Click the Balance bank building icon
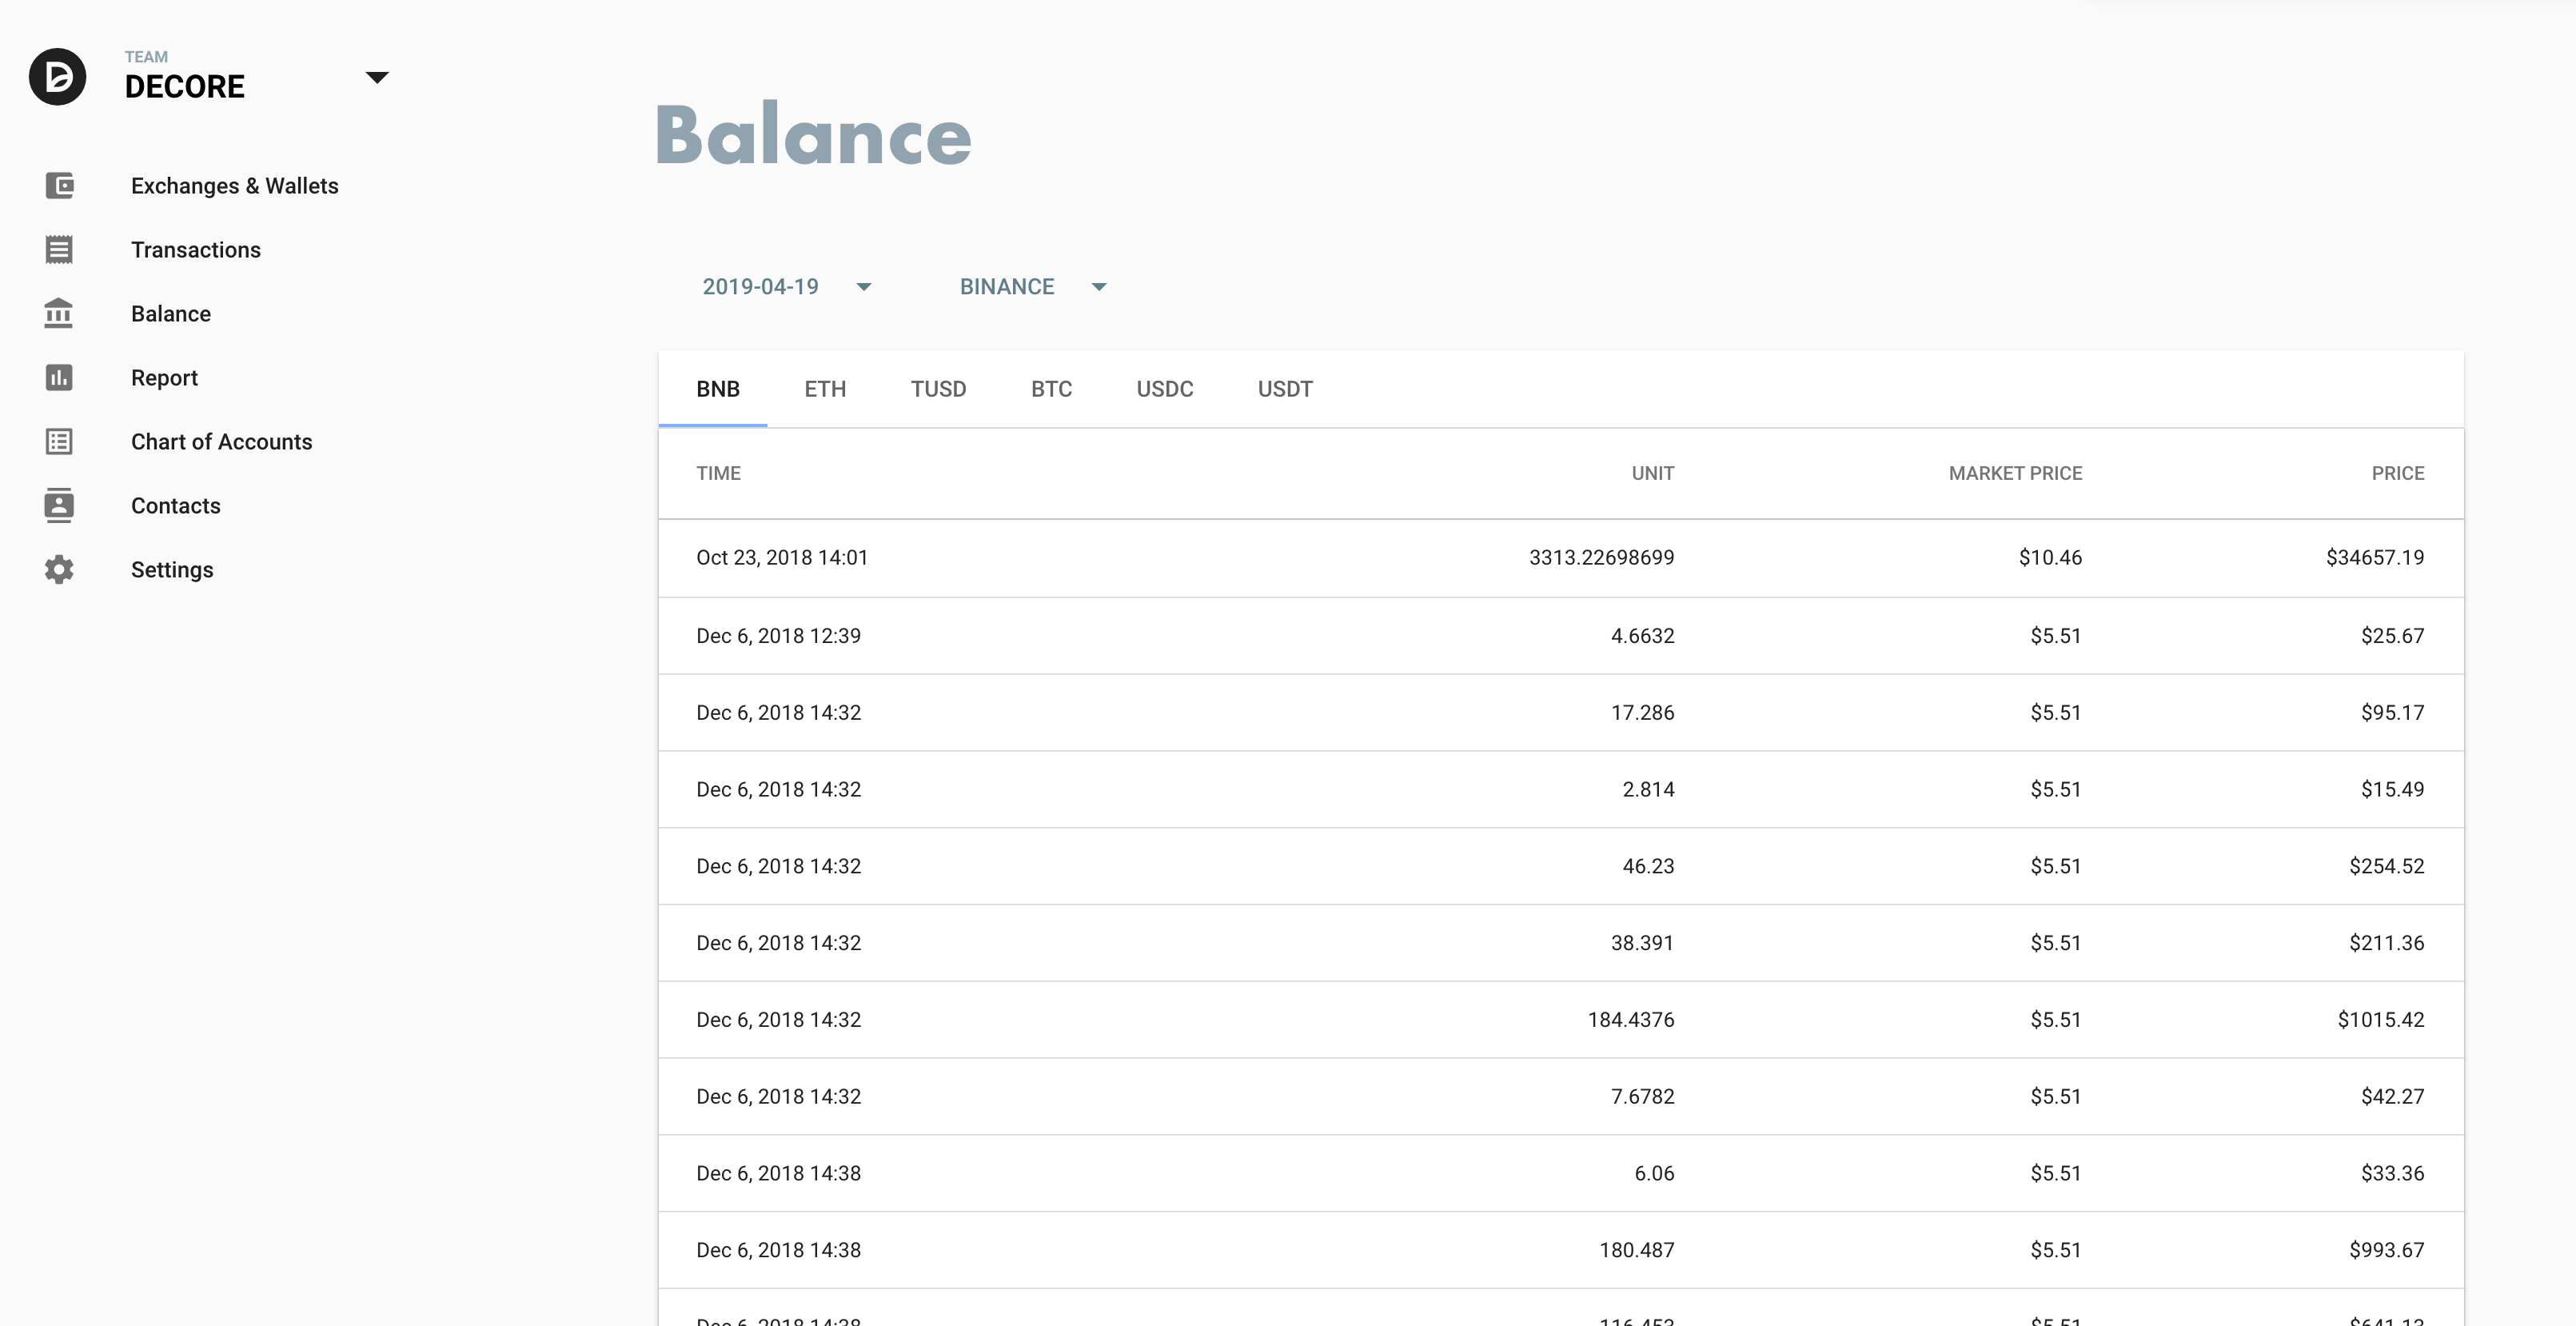The width and height of the screenshot is (2576, 1326). (x=59, y=314)
